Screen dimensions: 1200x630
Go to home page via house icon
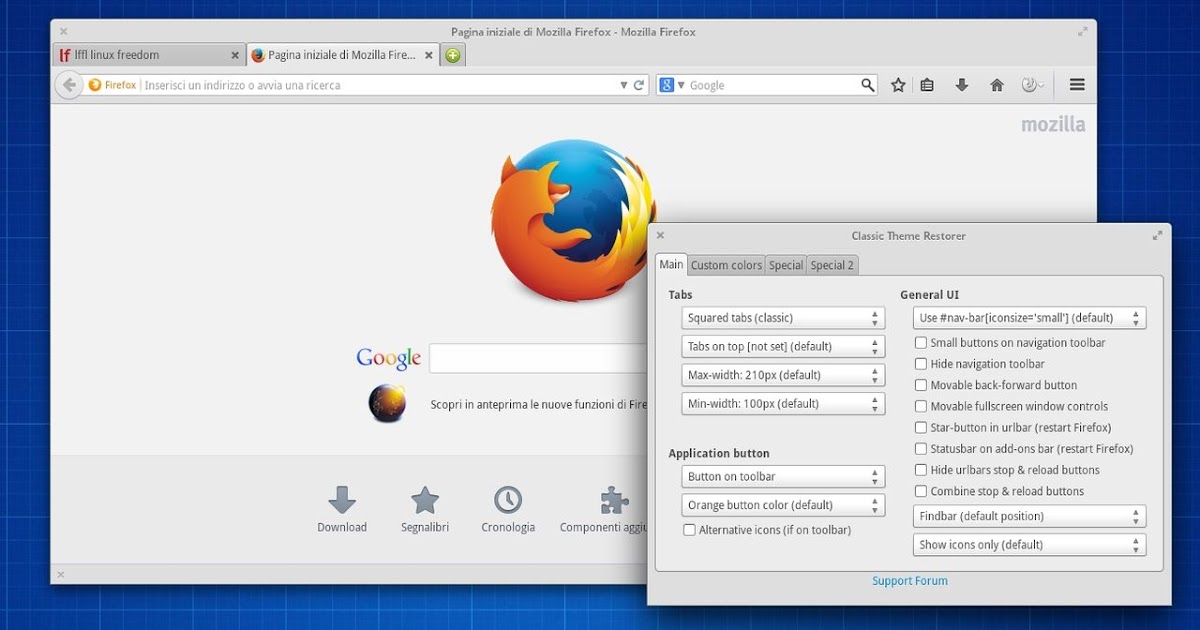997,85
